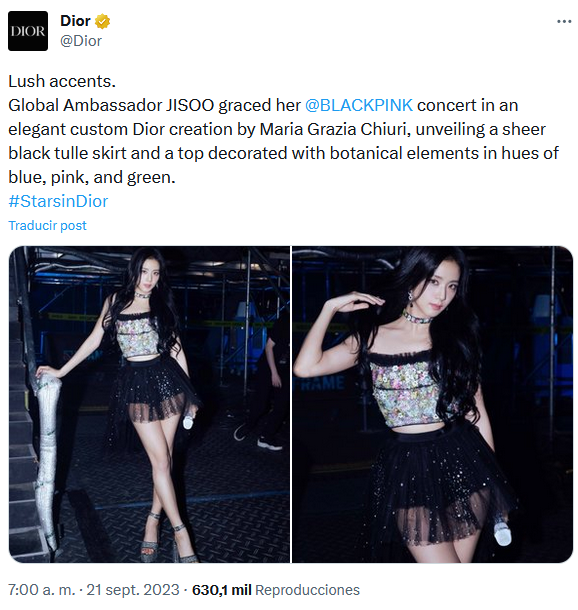
Task: Click the gold verified badge
Action: click(x=102, y=21)
